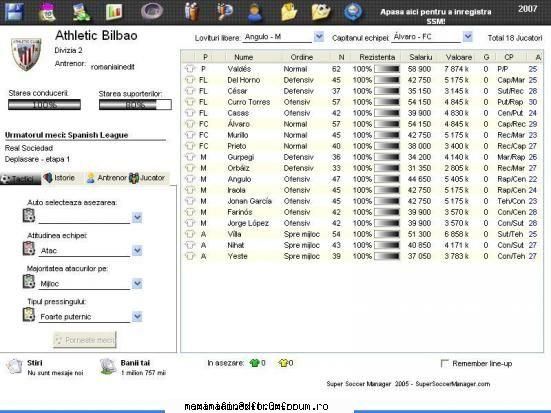Open the SuperSoccerManager.com link
Screen dimensions: 551x413
(453, 384)
